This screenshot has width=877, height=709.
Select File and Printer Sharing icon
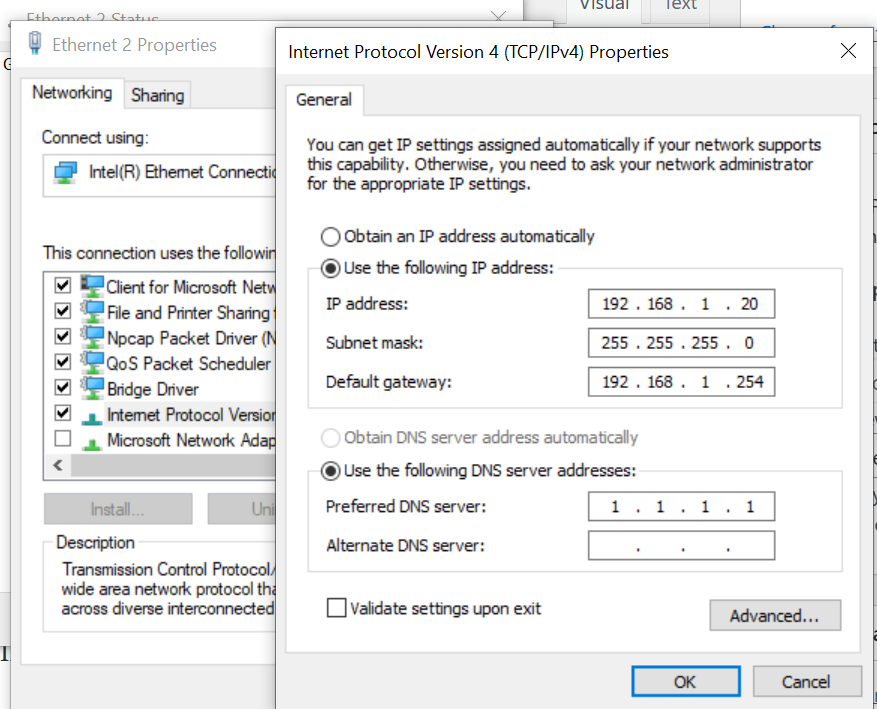[92, 312]
